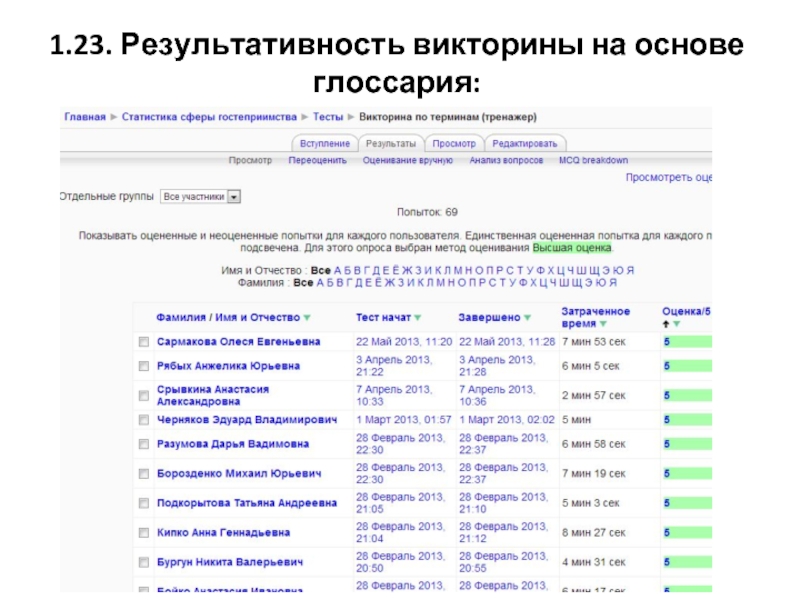The image size is (800, 600).
Task: Sort by Имя и Отчество header link
Action: click(258, 318)
